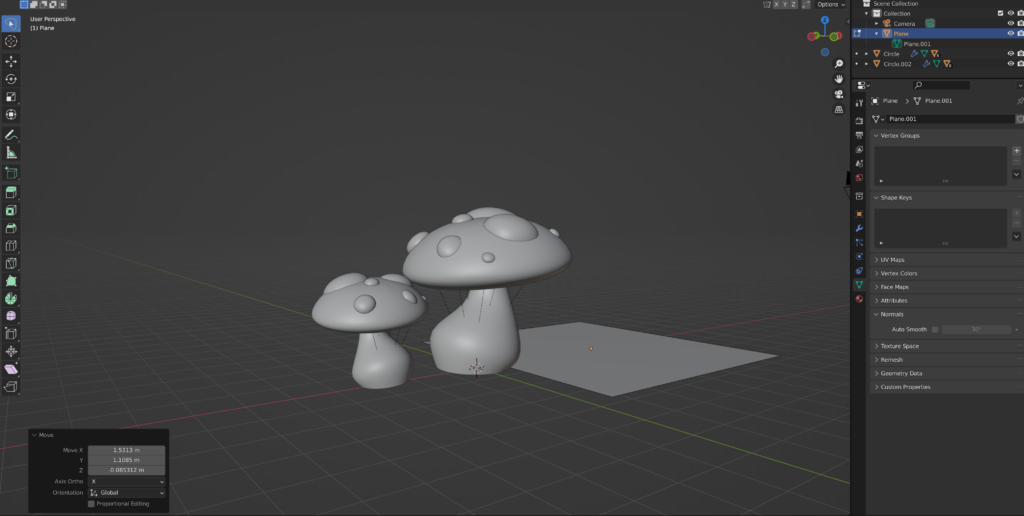
Task: Activate the Cursor tool
Action: [11, 41]
